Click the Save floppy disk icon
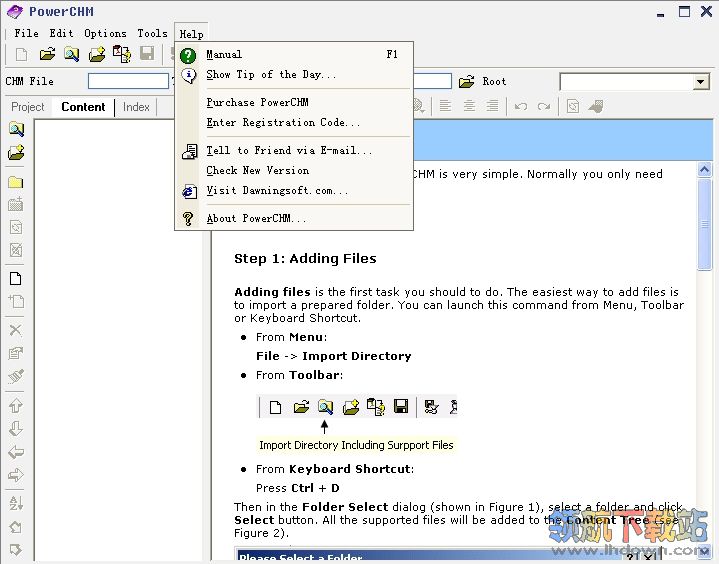Screen dimensions: 719x564 (147, 54)
